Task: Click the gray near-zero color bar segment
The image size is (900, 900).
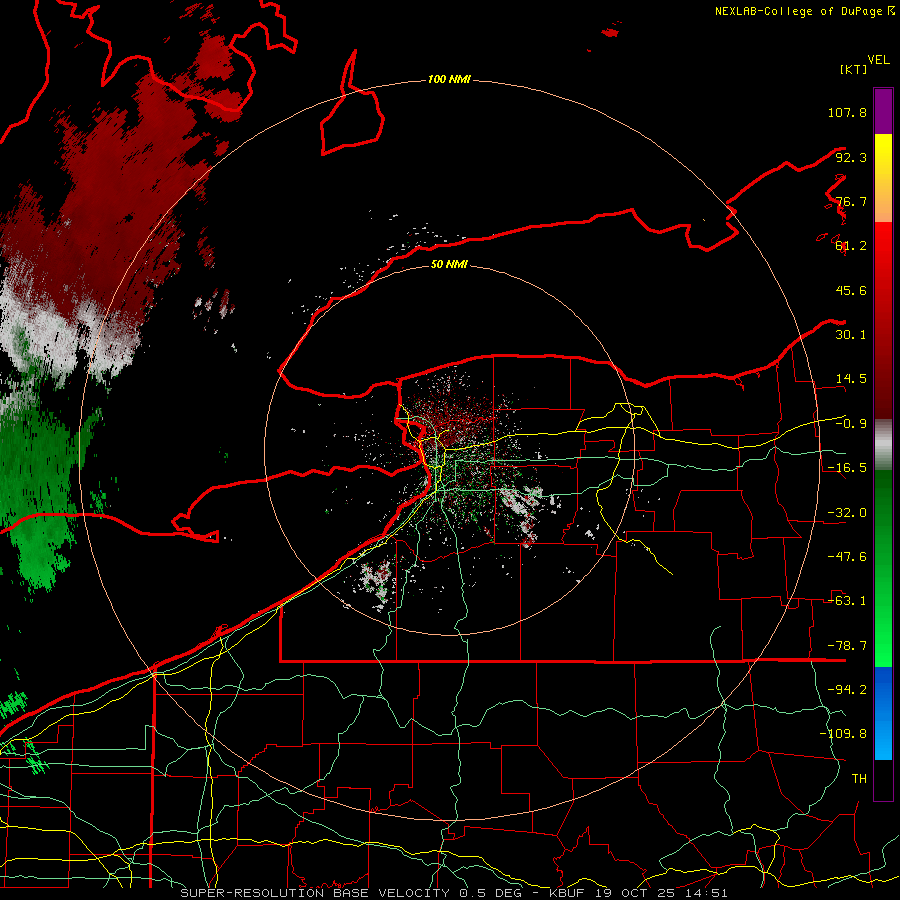Action: click(883, 445)
